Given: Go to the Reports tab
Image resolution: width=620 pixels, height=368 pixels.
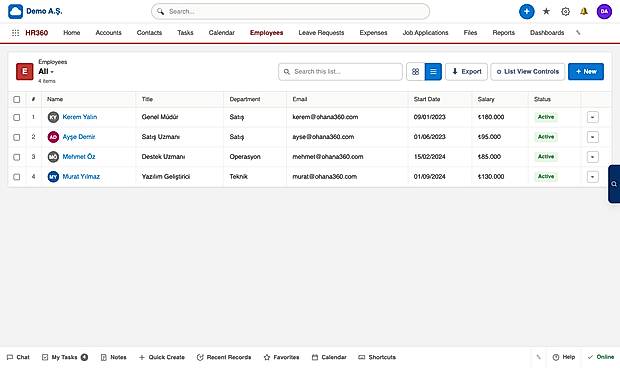Looking at the screenshot, I should pos(503,33).
